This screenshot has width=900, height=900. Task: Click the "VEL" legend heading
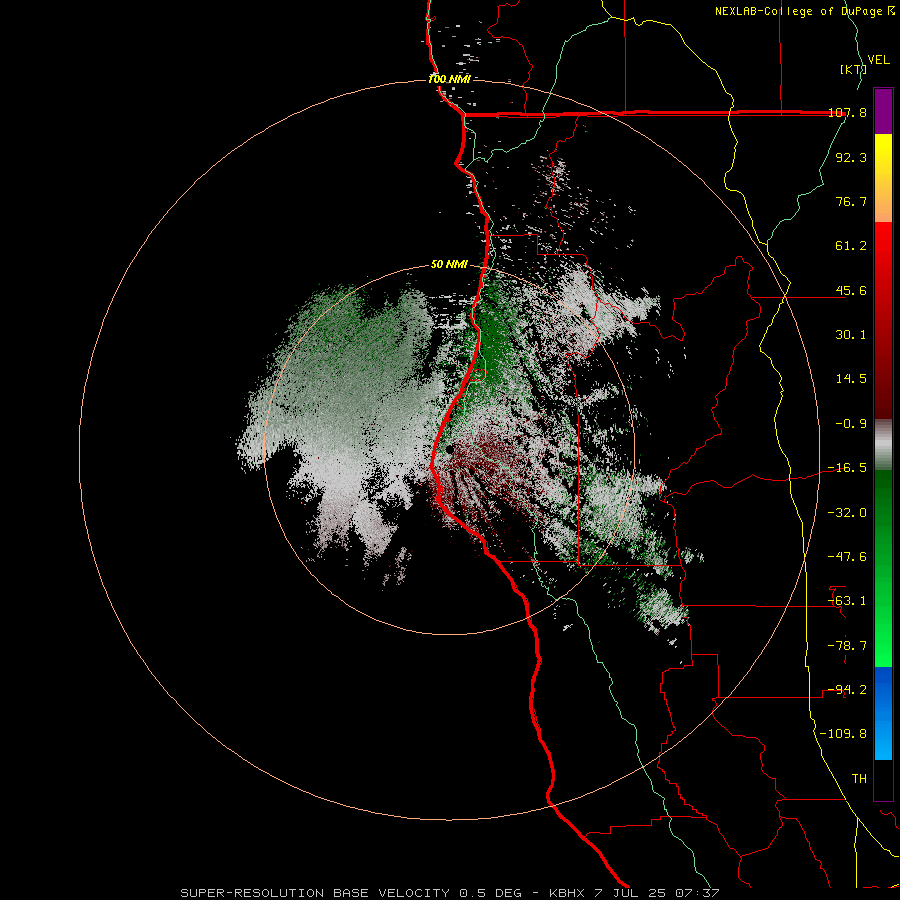pos(879,60)
